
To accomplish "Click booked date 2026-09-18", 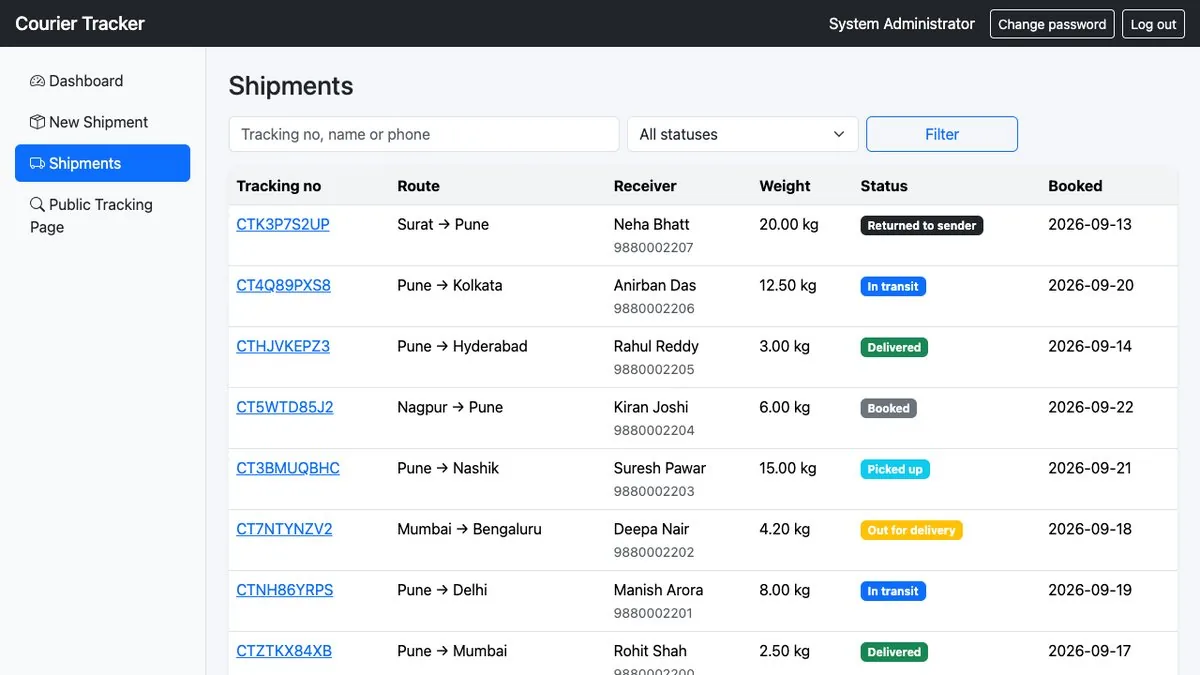I will 1090,529.
